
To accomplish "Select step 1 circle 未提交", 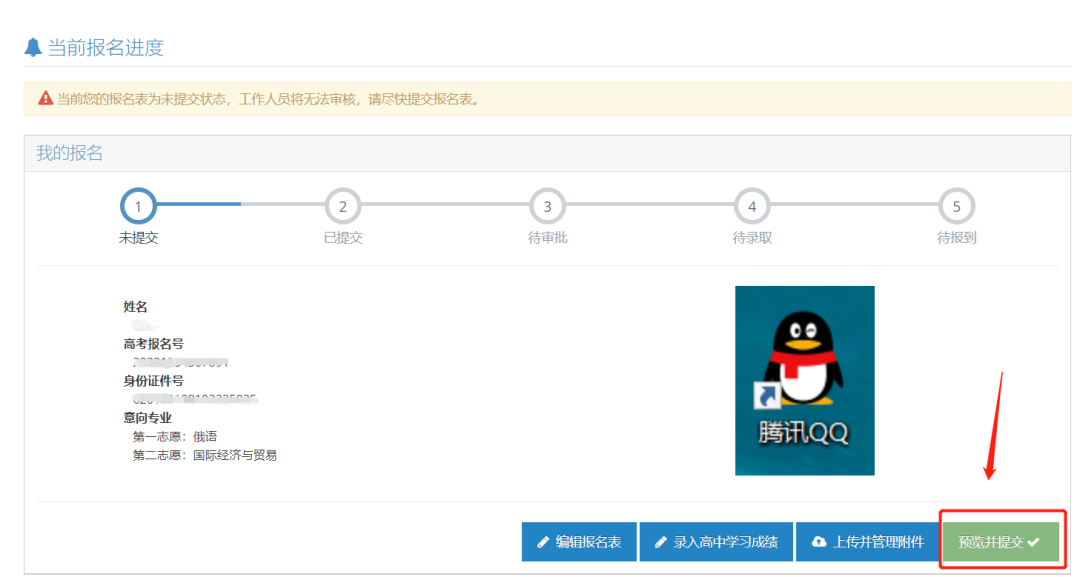I will tap(138, 207).
